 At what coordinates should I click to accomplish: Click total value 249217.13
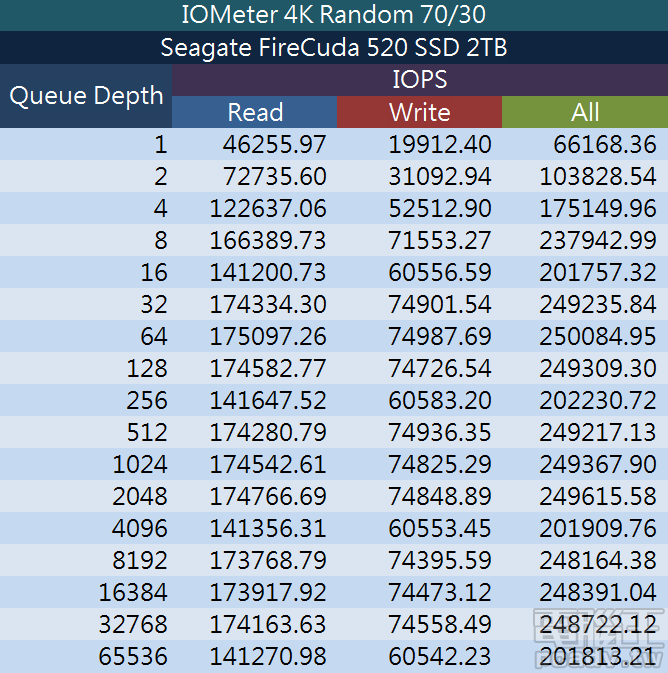pos(598,432)
